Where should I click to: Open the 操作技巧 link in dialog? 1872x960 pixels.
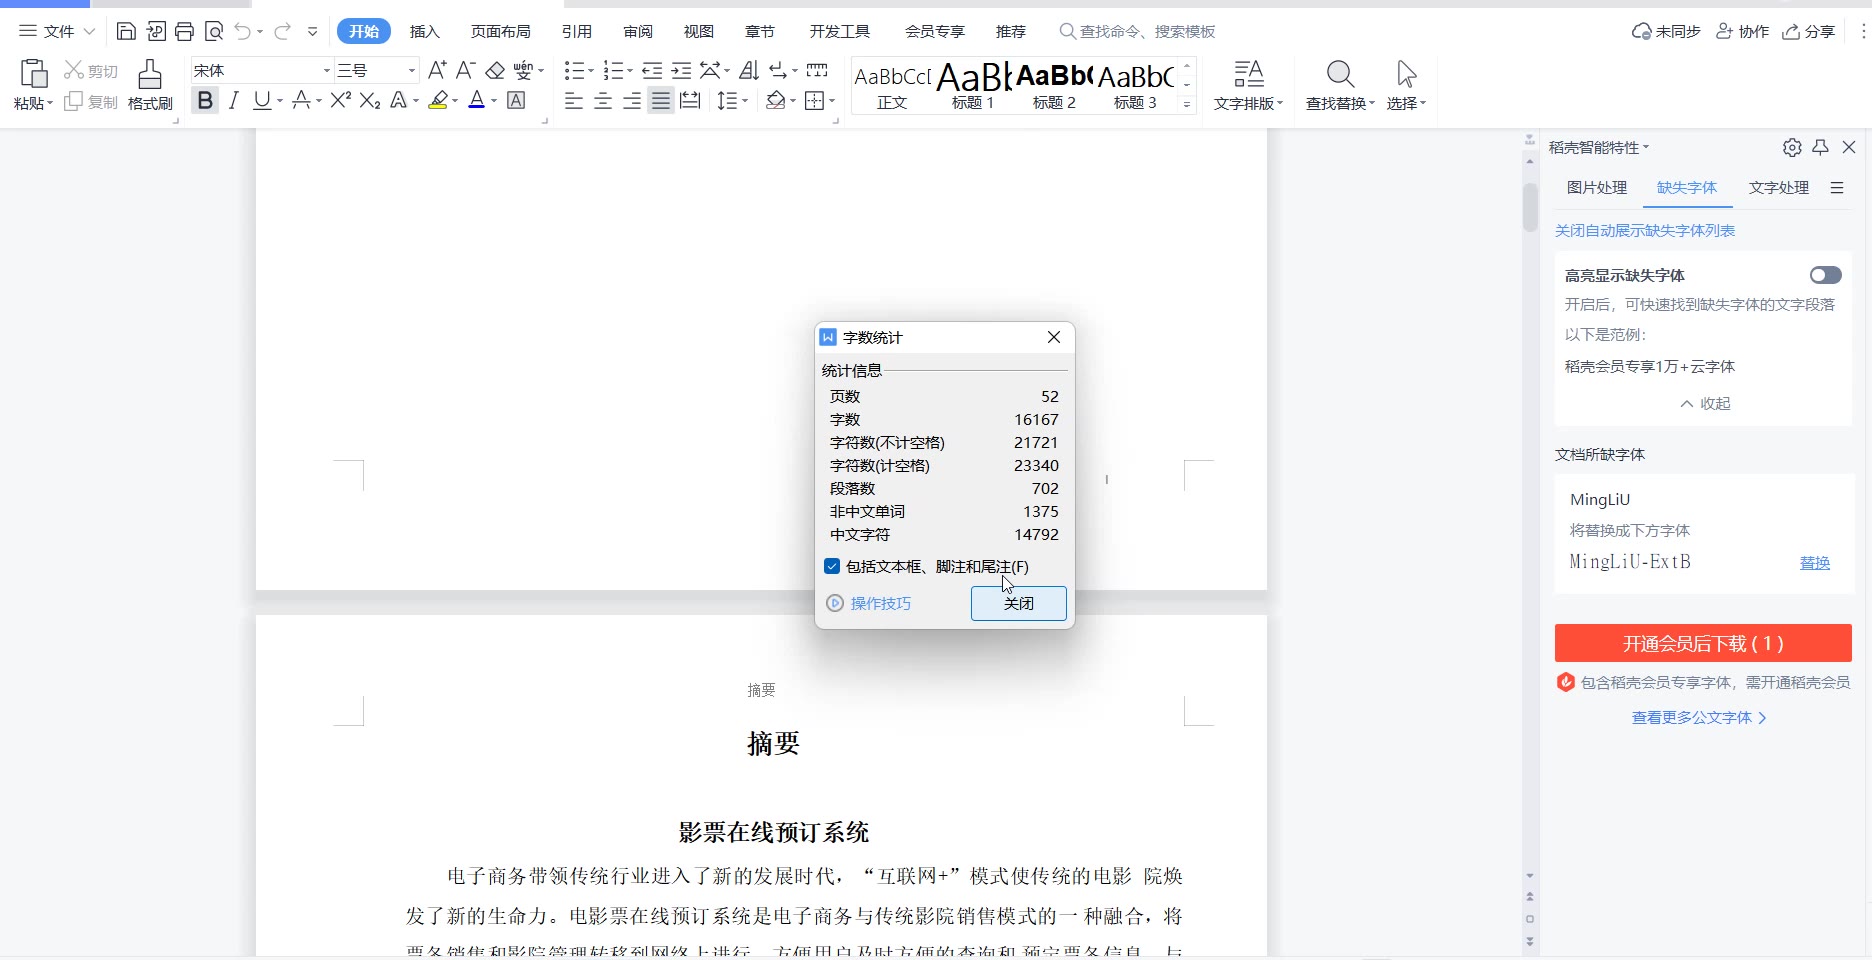click(880, 603)
